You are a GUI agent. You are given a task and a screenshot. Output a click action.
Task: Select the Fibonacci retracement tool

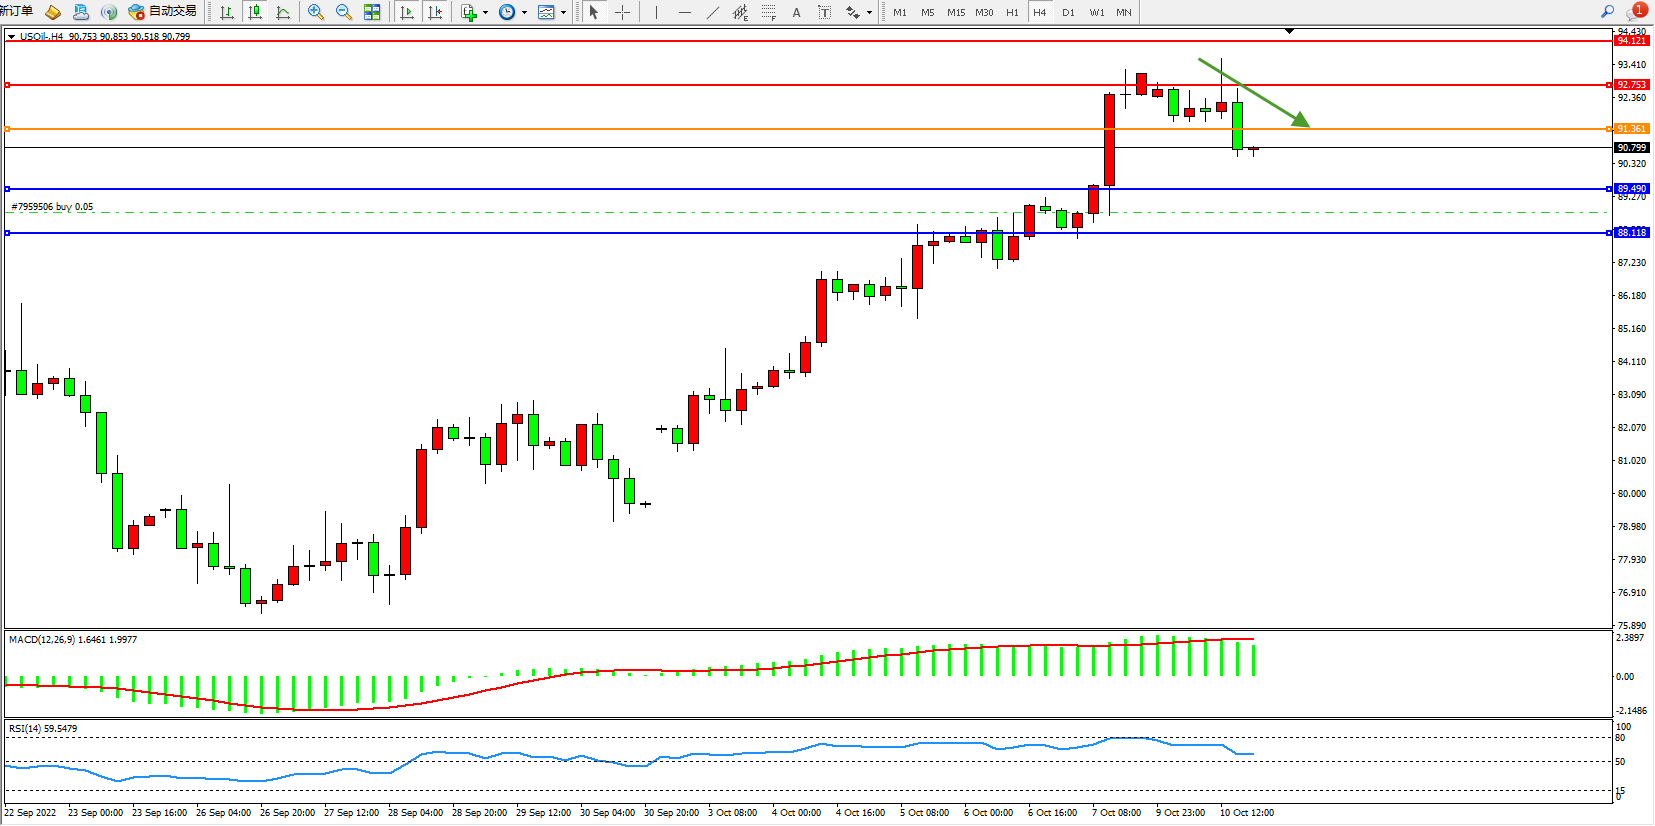click(768, 12)
